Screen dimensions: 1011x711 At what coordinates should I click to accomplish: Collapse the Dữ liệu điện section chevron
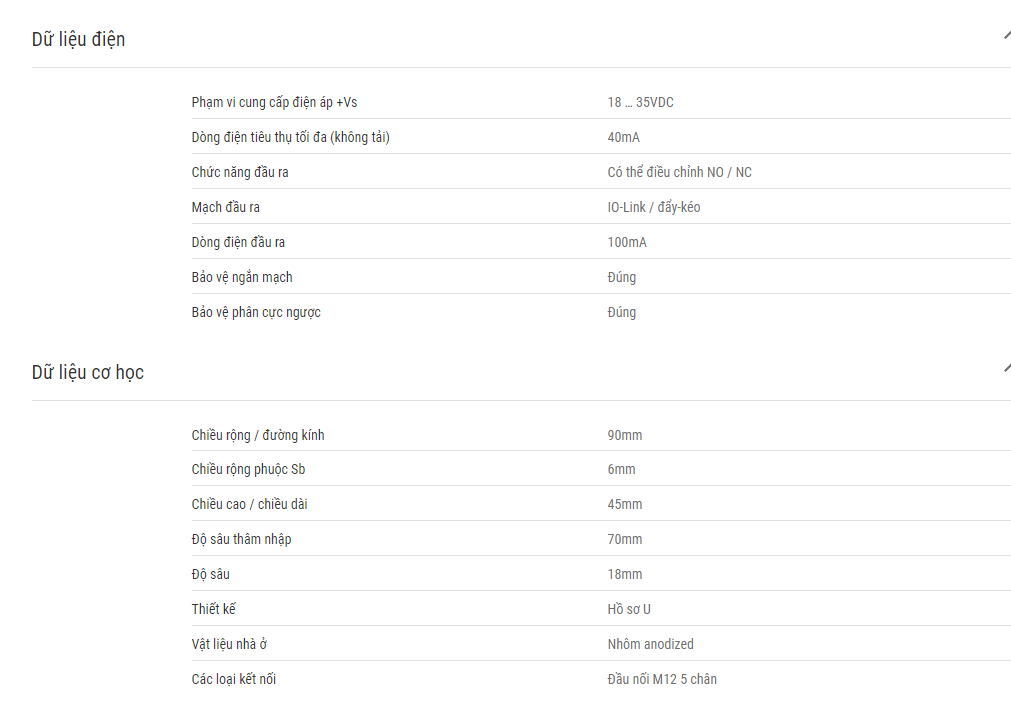[x=1006, y=35]
